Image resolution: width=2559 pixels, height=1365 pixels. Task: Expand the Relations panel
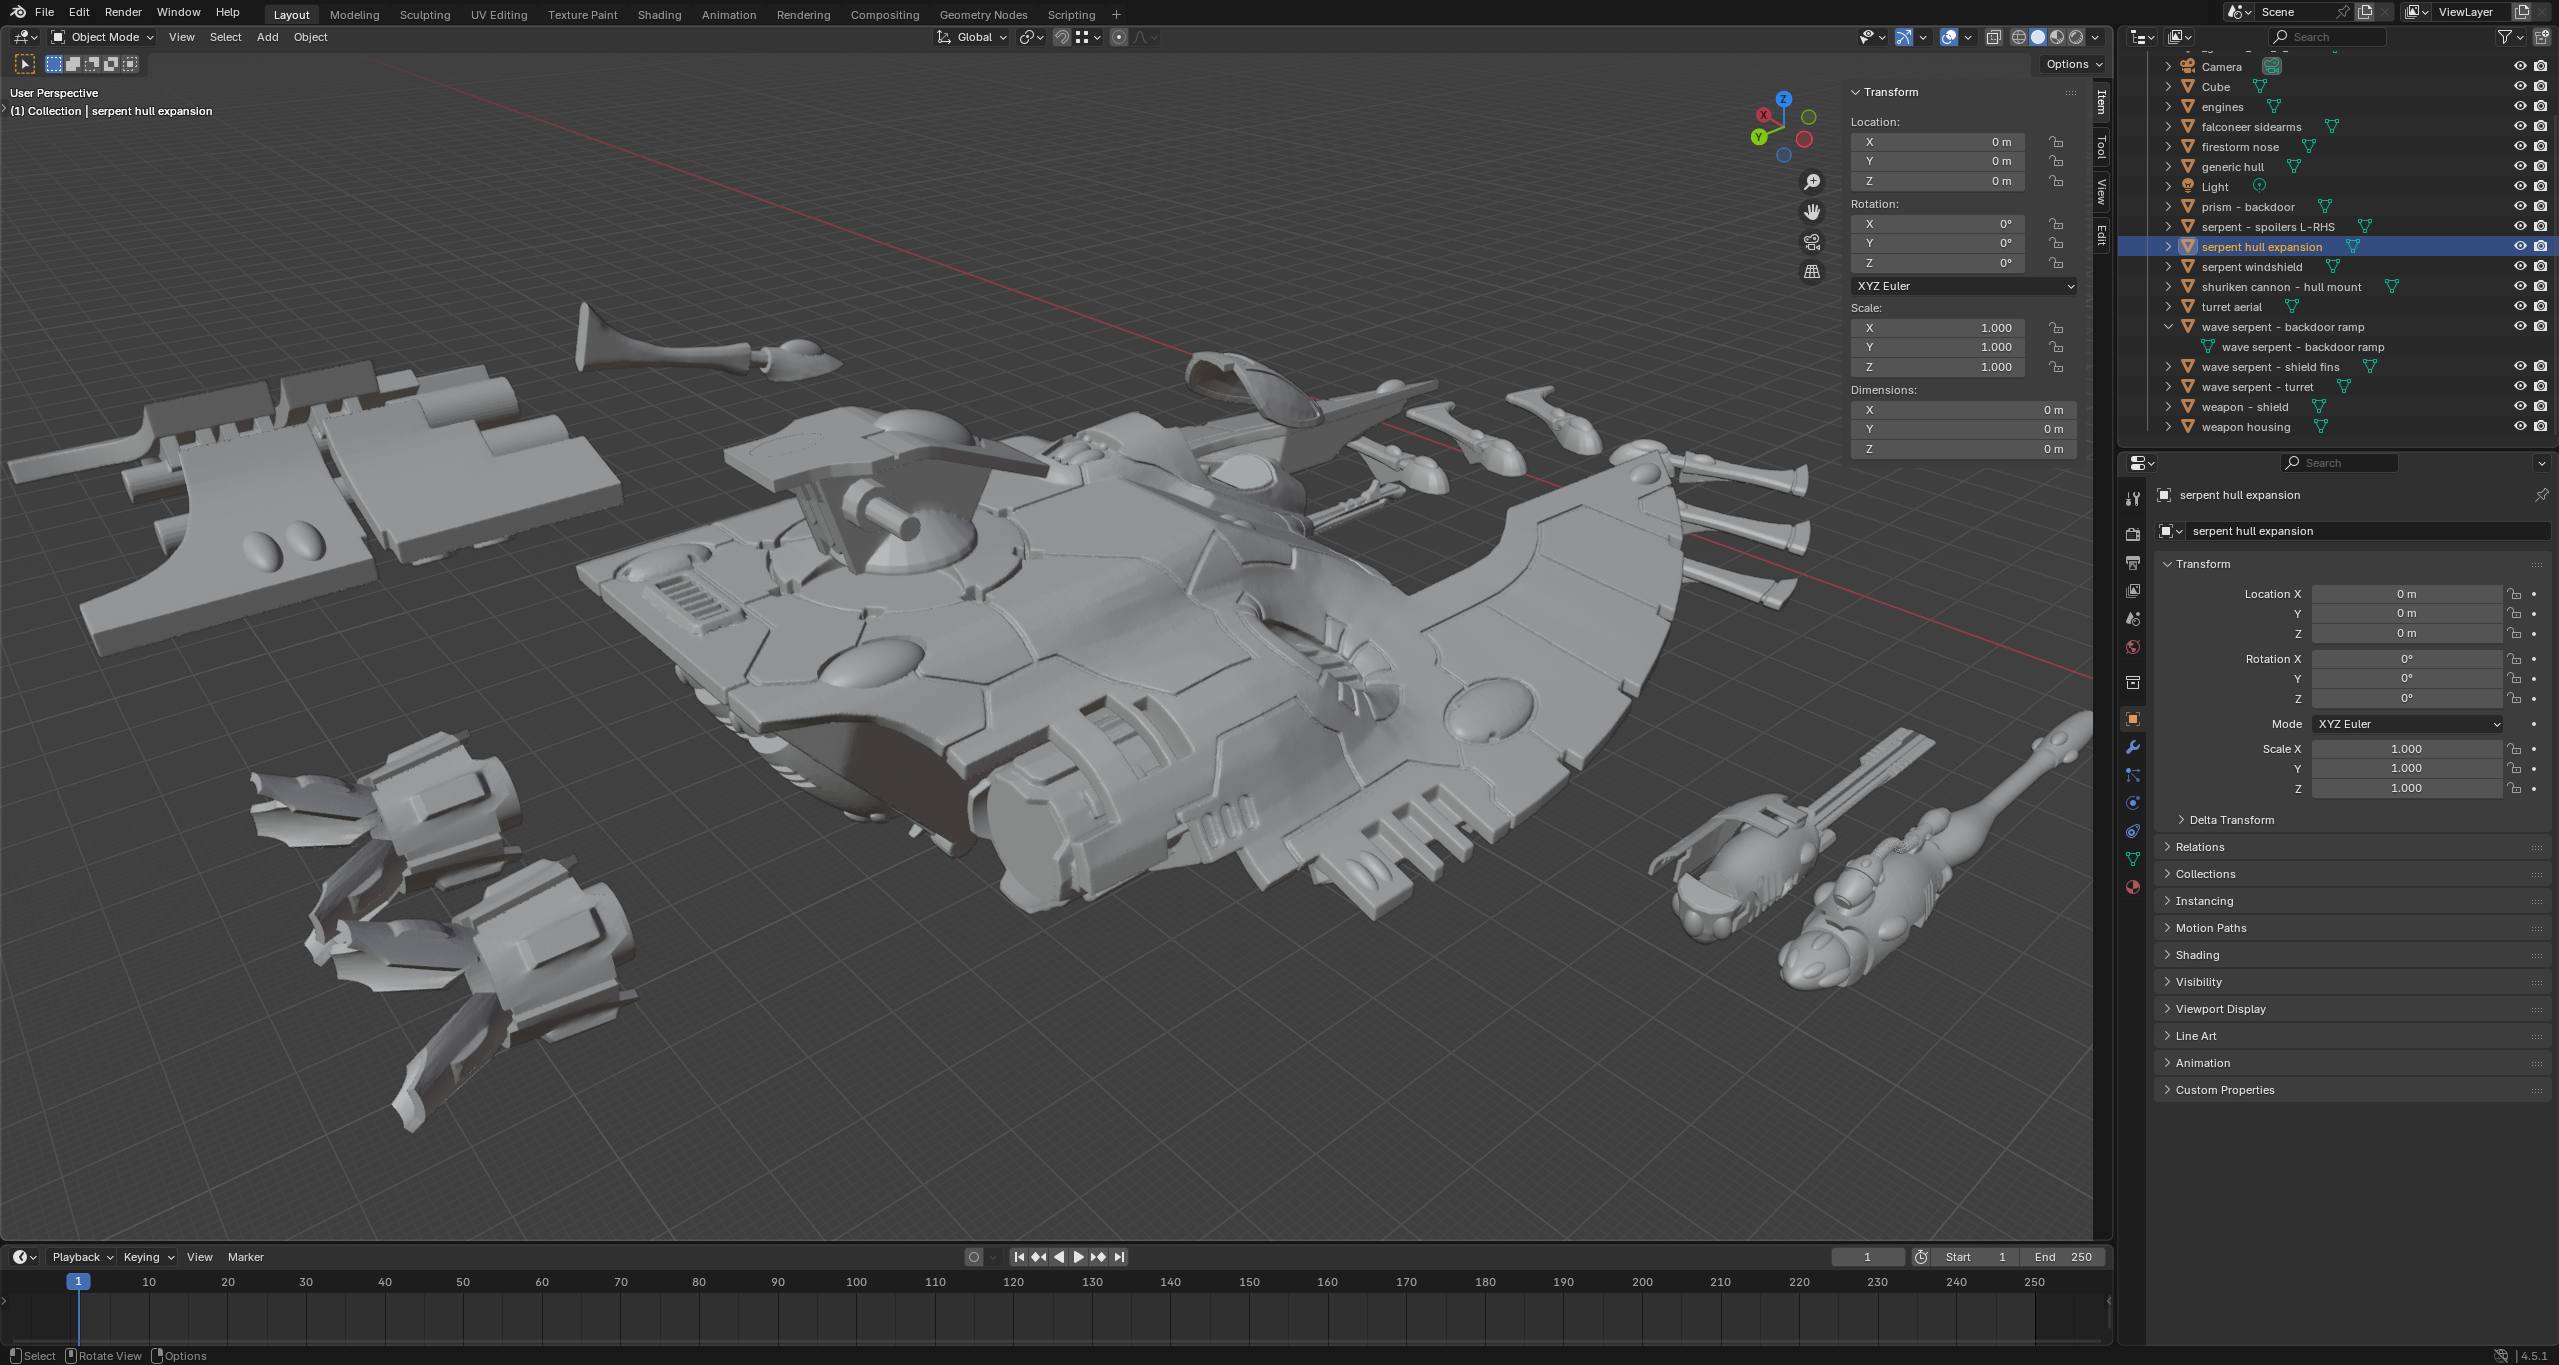pyautogui.click(x=2199, y=847)
